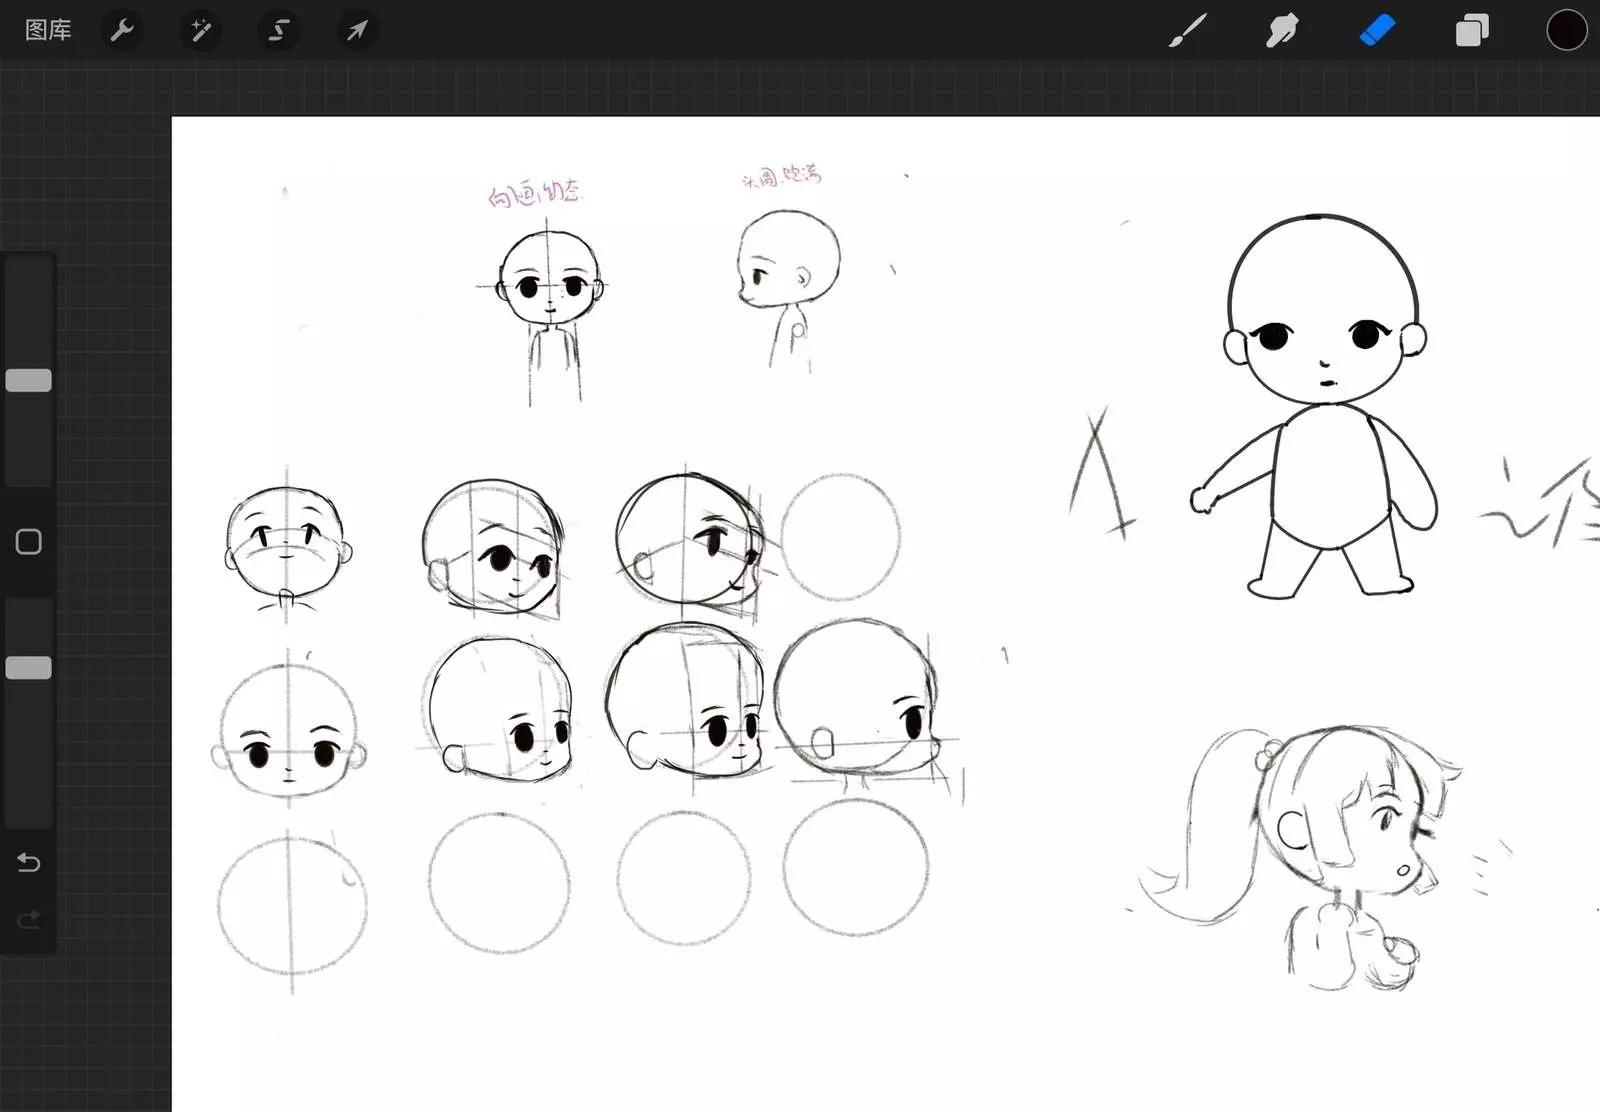
Task: Click the empty circle in bottom row, far right
Action: (x=856, y=868)
